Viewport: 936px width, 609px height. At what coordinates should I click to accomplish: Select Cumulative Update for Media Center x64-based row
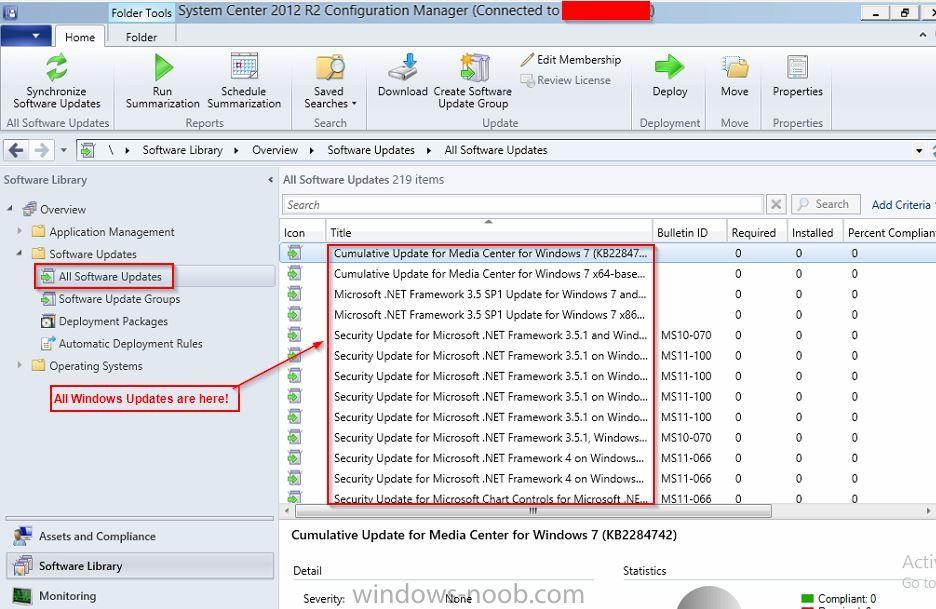click(x=608, y=274)
